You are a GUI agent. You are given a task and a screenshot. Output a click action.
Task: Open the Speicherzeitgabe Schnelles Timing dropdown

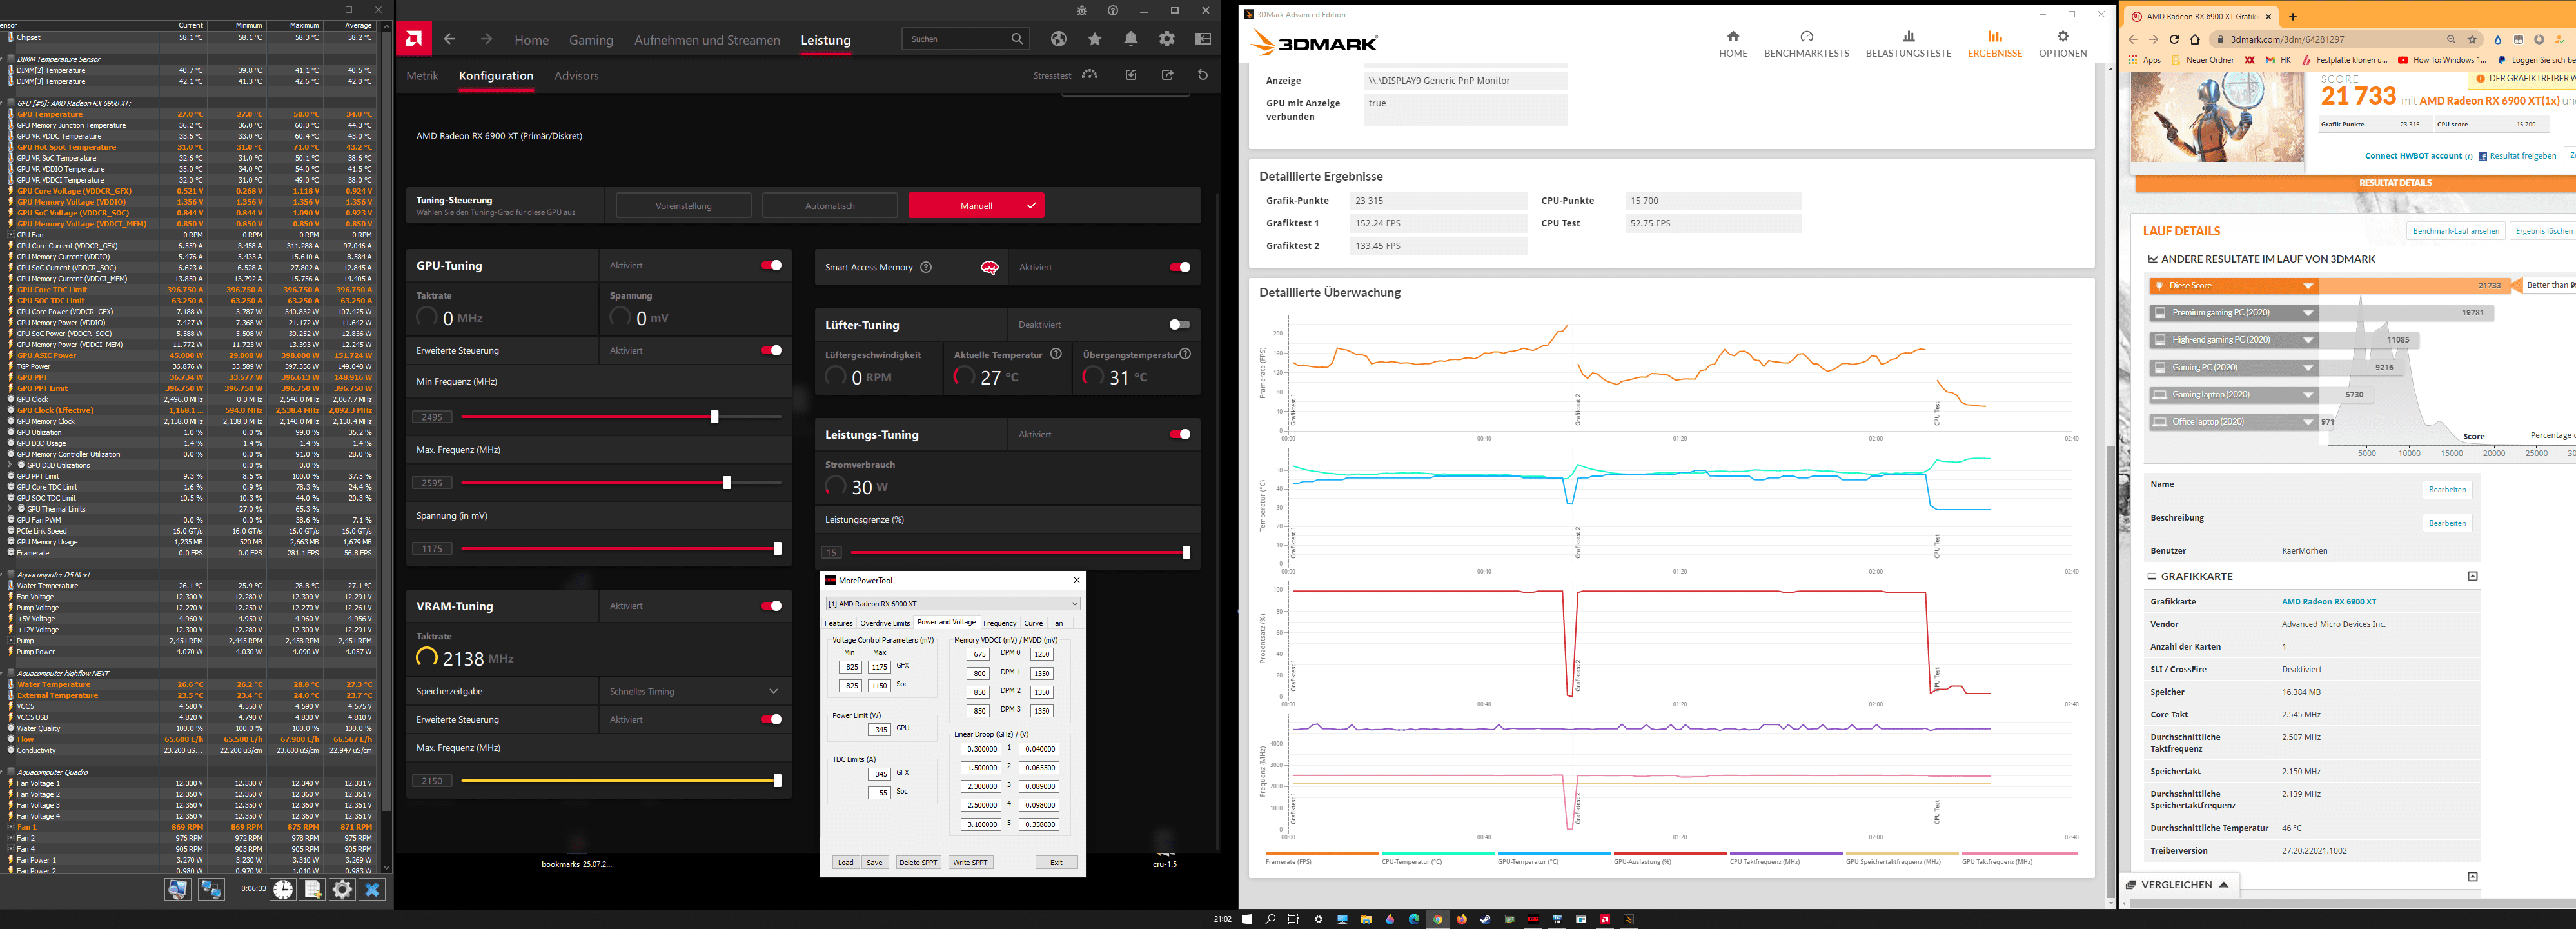pos(773,691)
